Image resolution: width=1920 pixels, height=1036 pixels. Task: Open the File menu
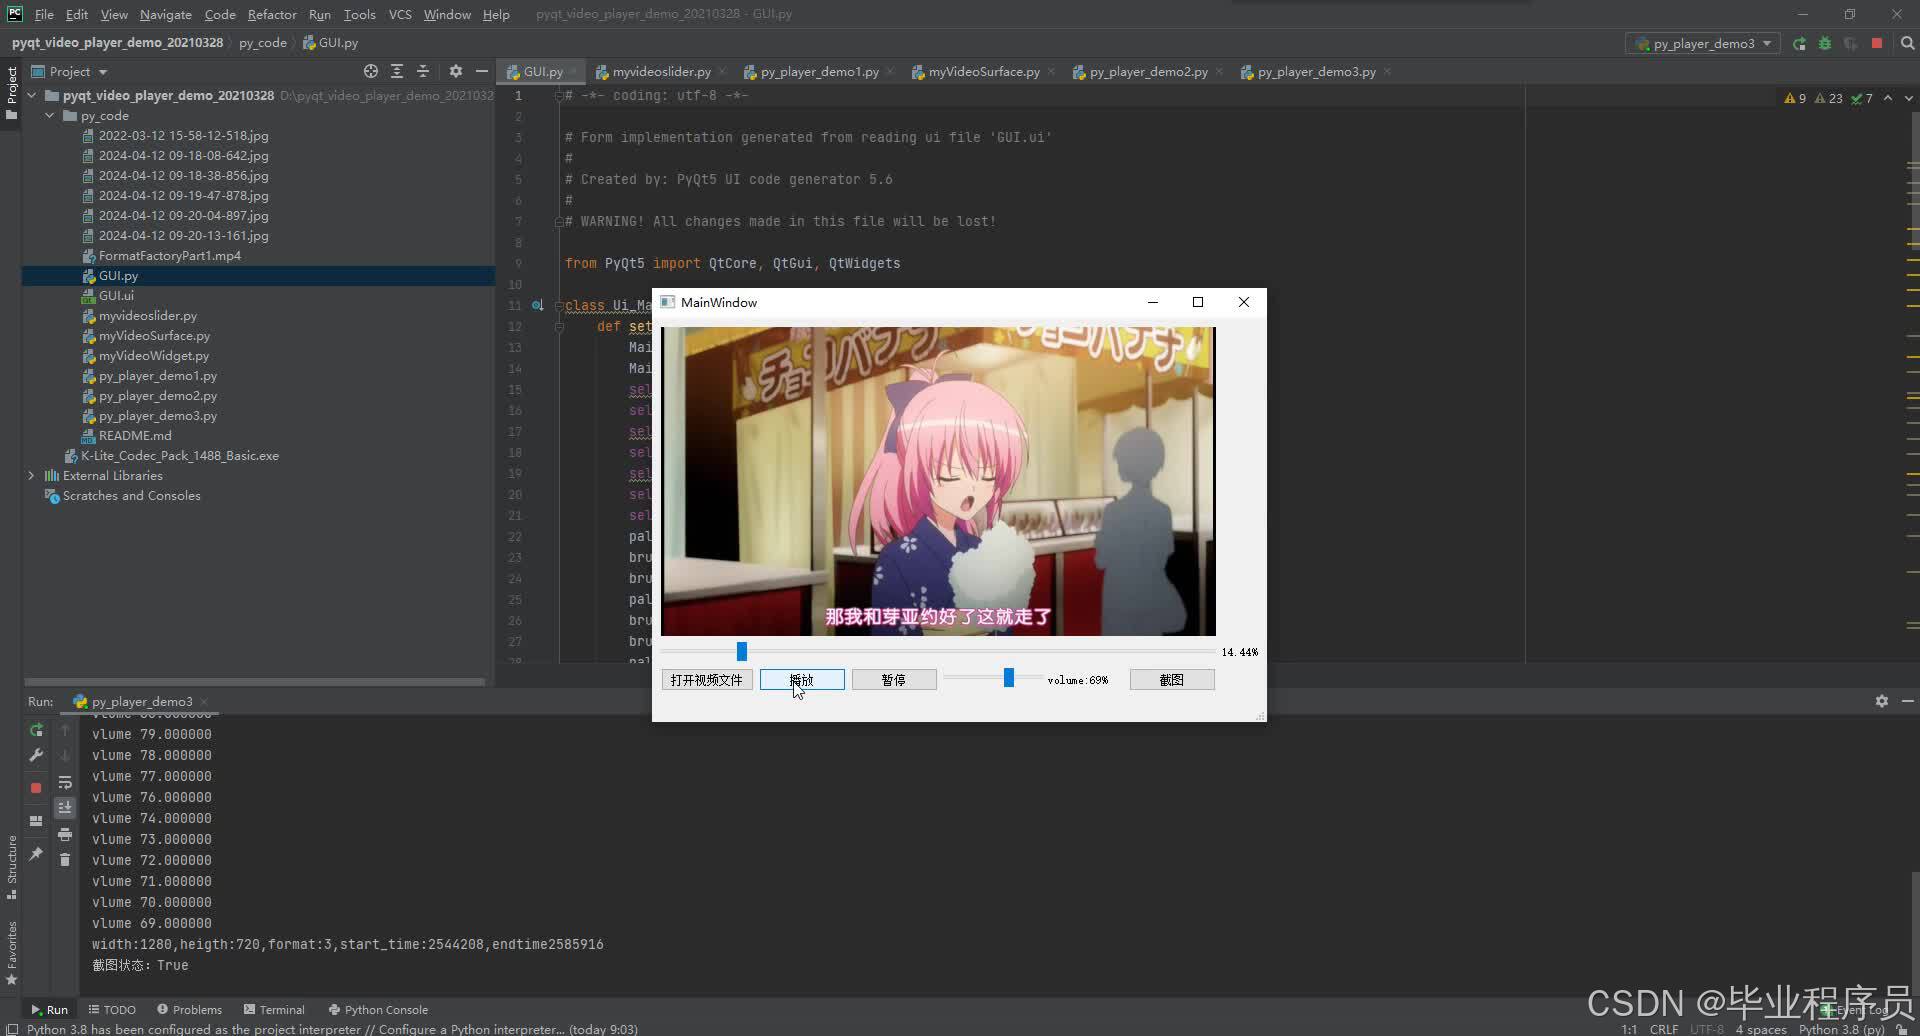(44, 14)
